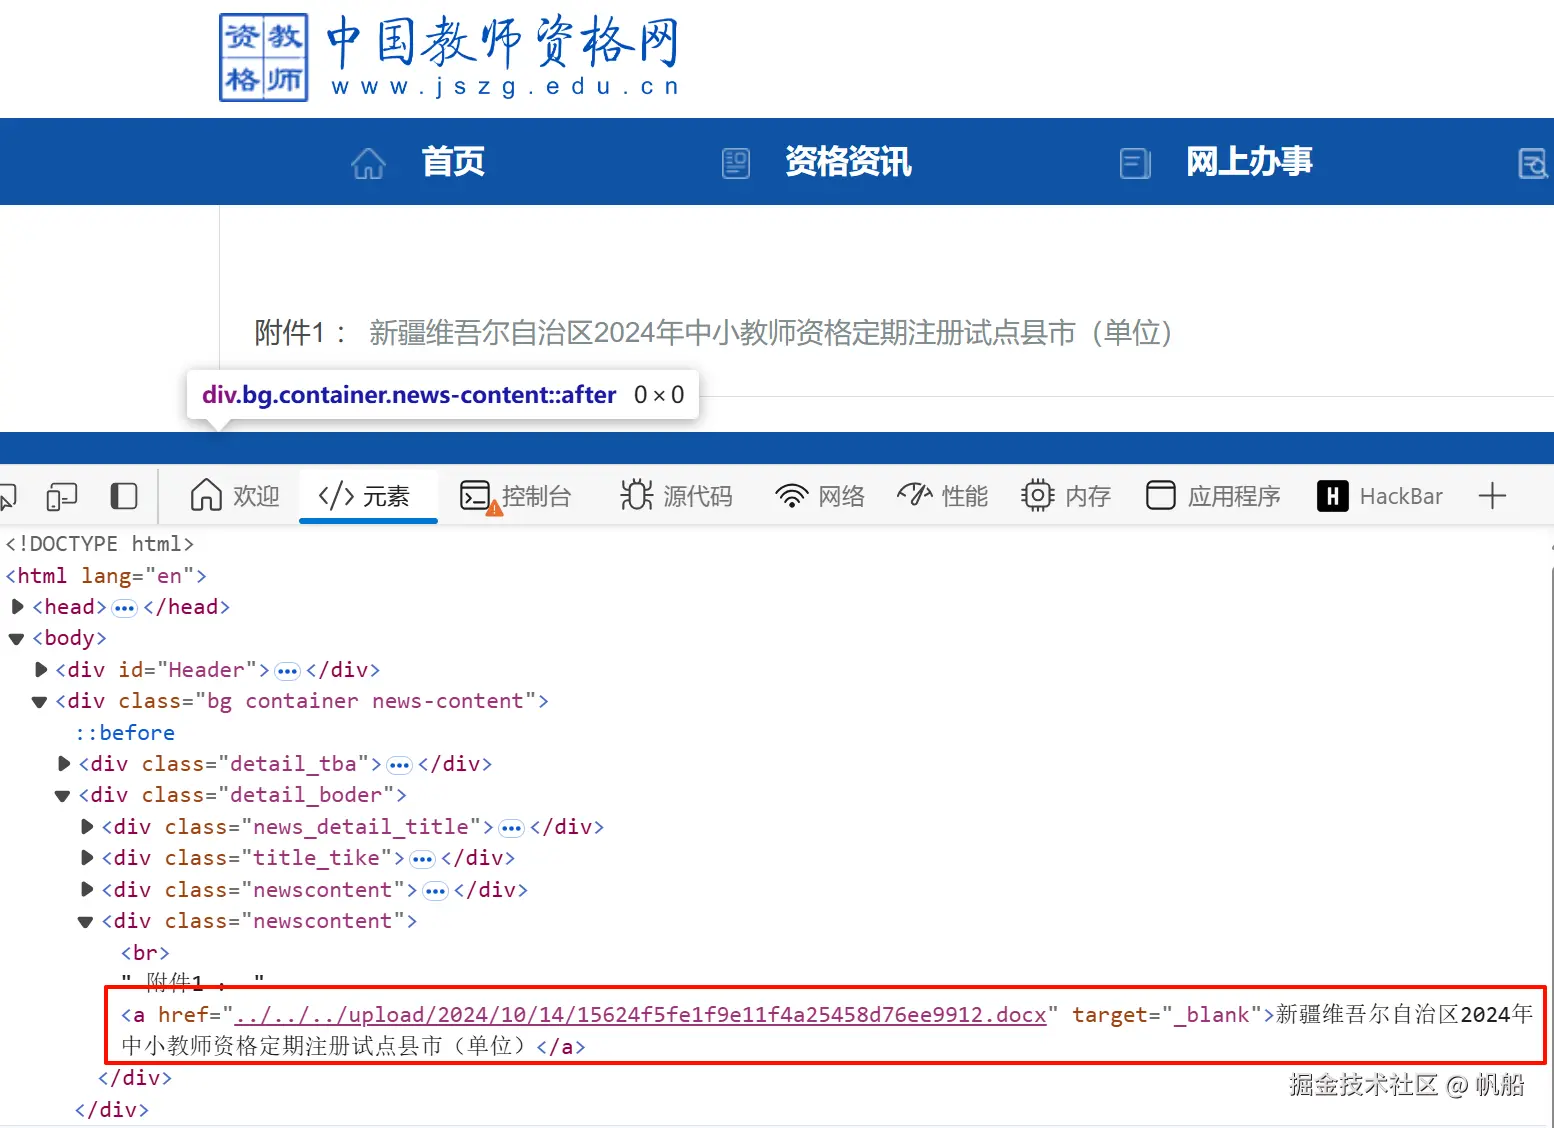1554x1128 pixels.
Task: Expand the detail_tba div node
Action: 64,764
